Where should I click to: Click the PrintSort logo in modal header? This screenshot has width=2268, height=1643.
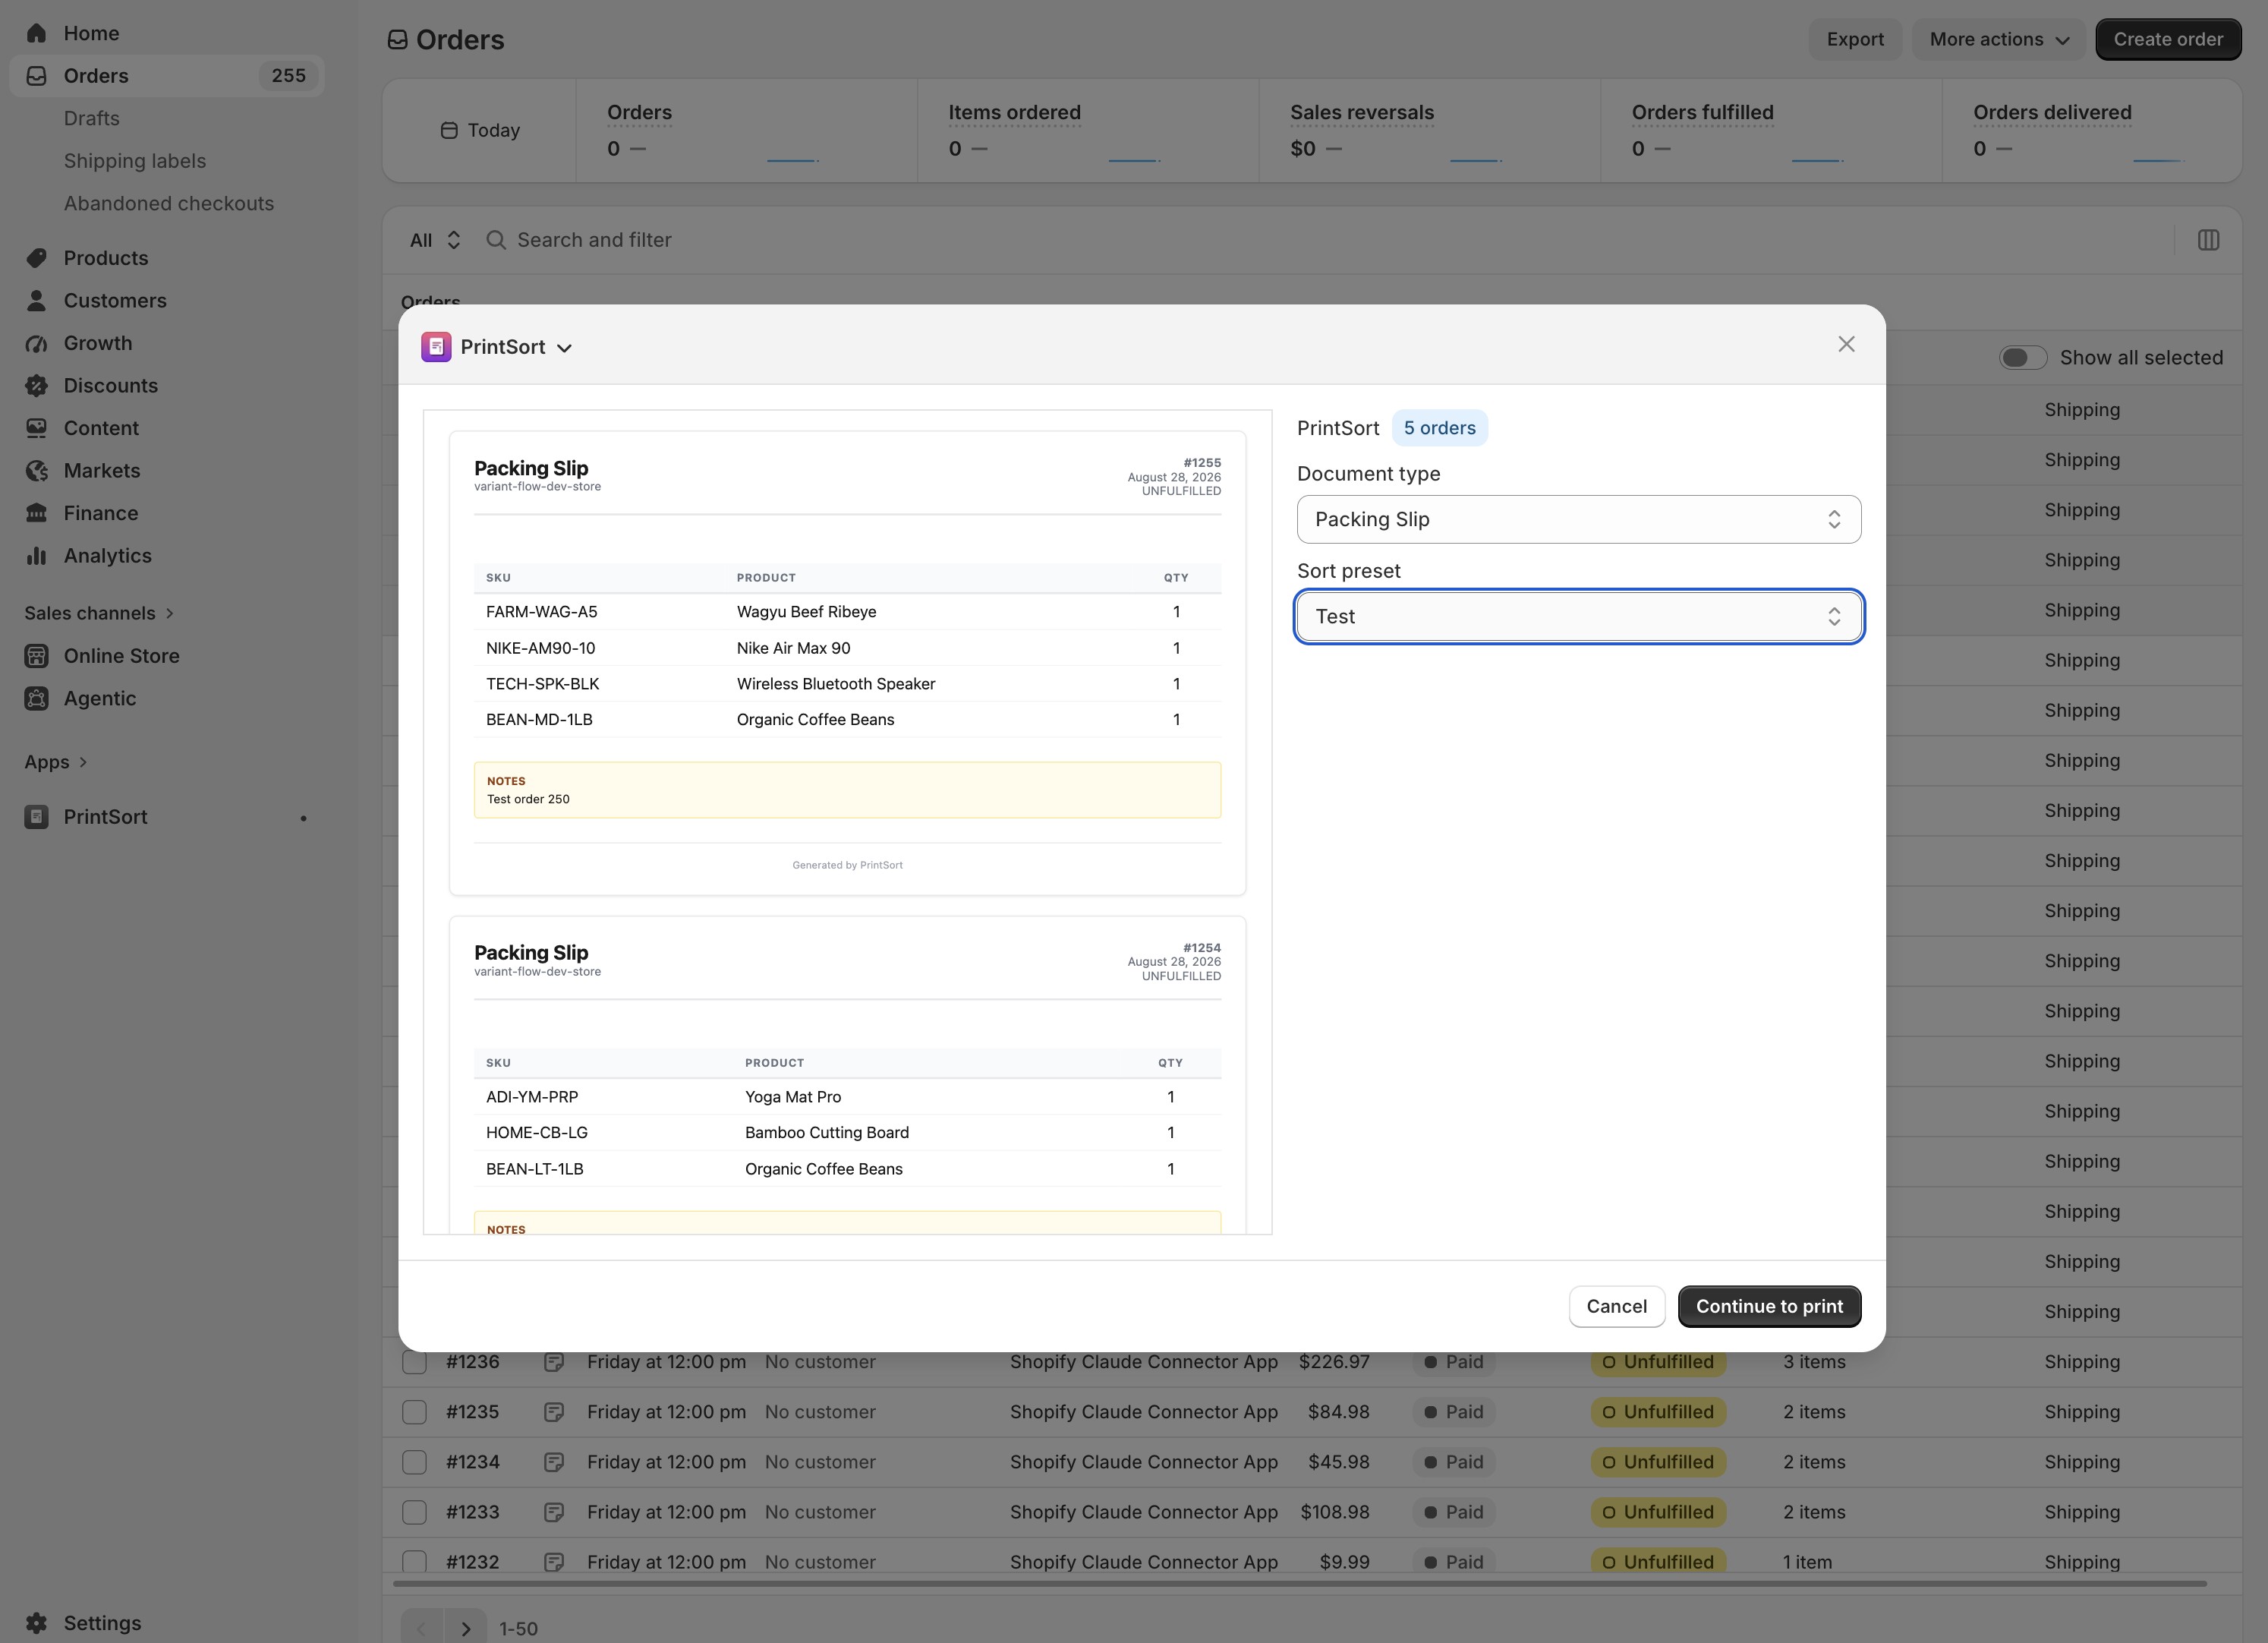pyautogui.click(x=436, y=347)
